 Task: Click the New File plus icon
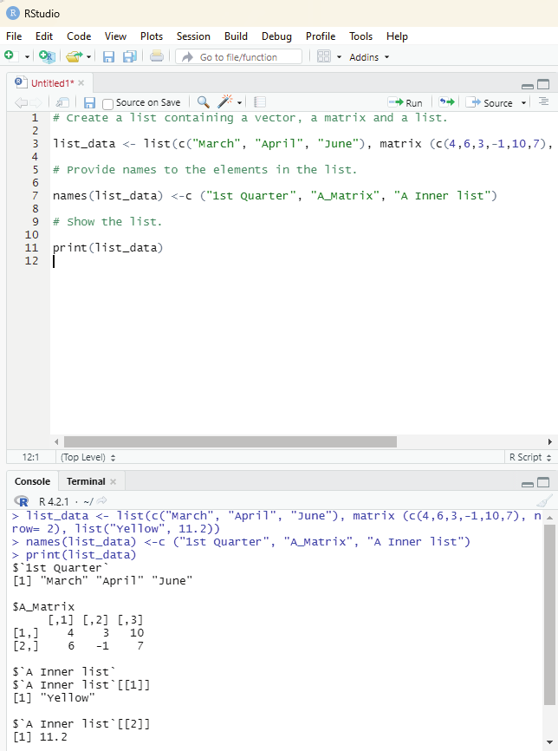pyautogui.click(x=9, y=56)
